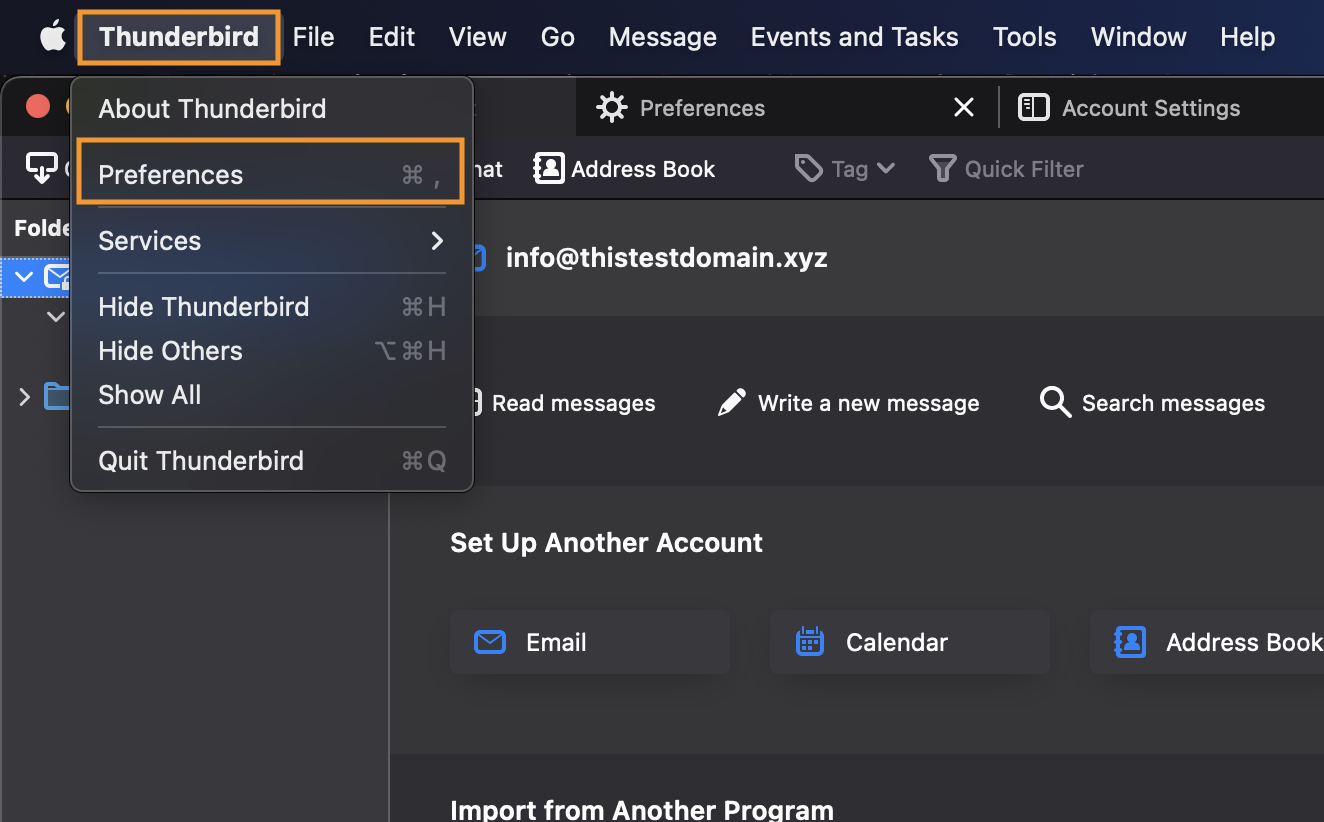Toggle the Quick Filter button
The image size is (1324, 822).
[1006, 169]
